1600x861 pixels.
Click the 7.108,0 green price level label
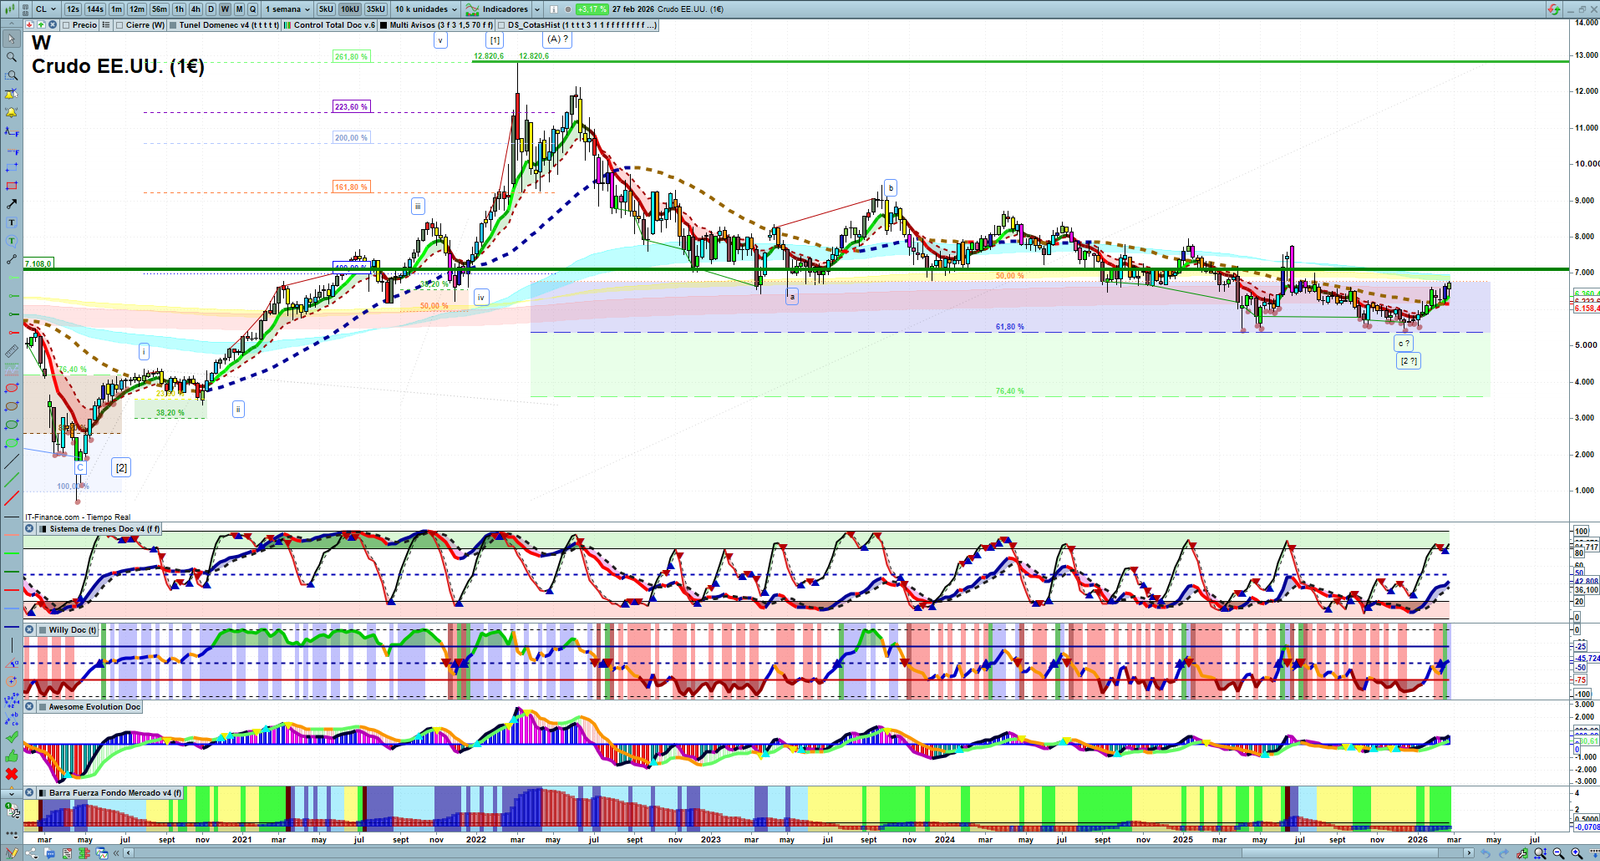pyautogui.click(x=38, y=264)
